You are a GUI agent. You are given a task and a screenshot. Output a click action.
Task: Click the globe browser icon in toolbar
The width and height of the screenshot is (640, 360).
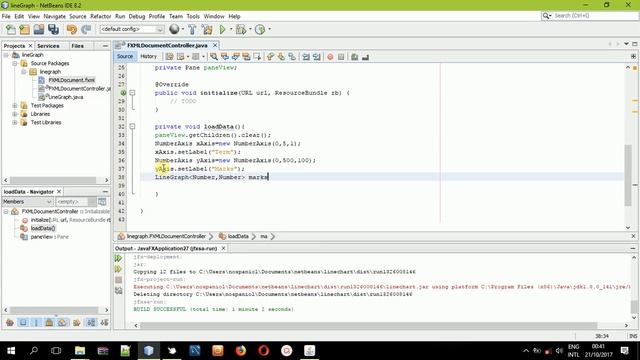coord(174,29)
